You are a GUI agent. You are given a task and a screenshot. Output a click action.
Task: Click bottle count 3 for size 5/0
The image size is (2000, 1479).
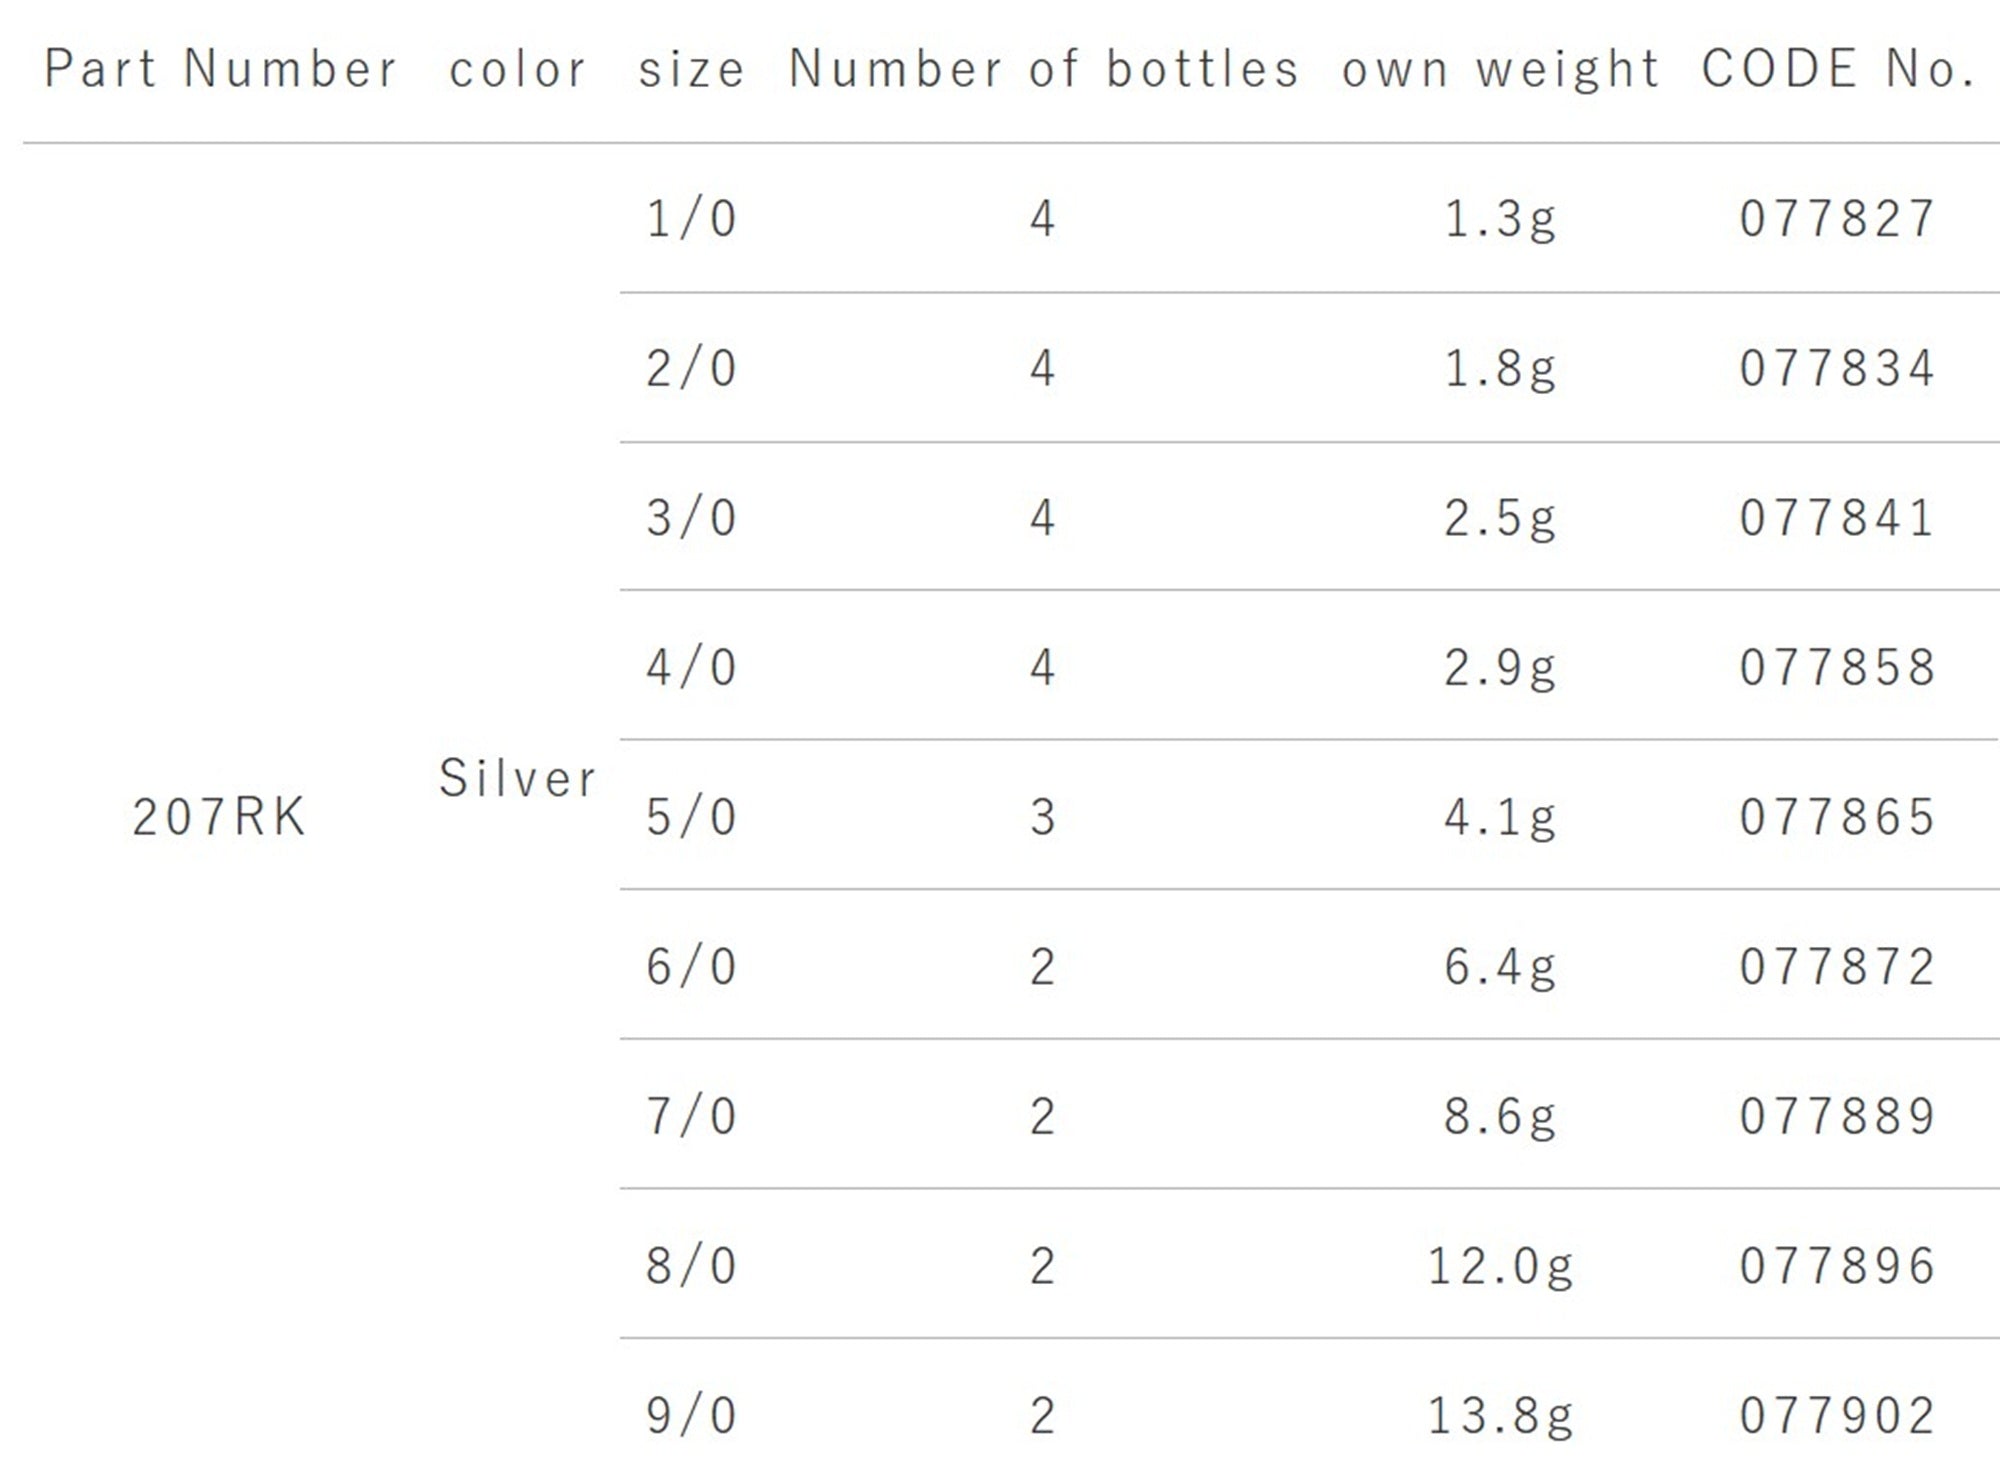1043,817
